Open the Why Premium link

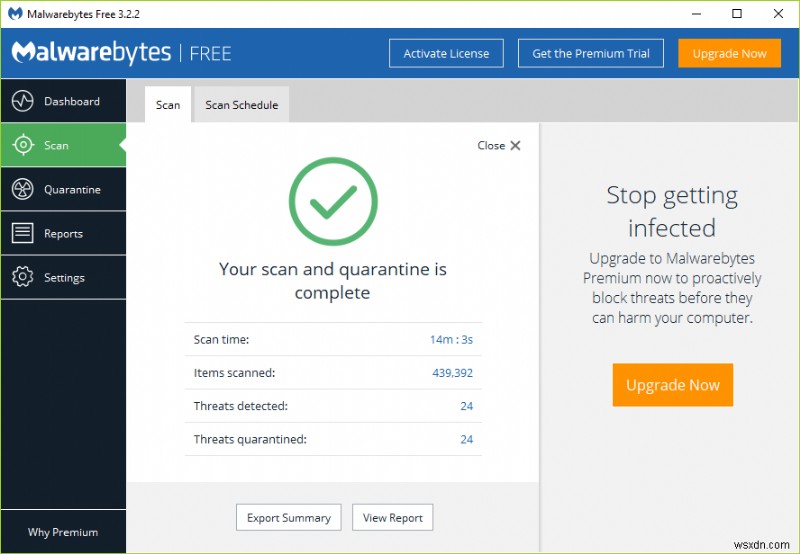tap(62, 532)
